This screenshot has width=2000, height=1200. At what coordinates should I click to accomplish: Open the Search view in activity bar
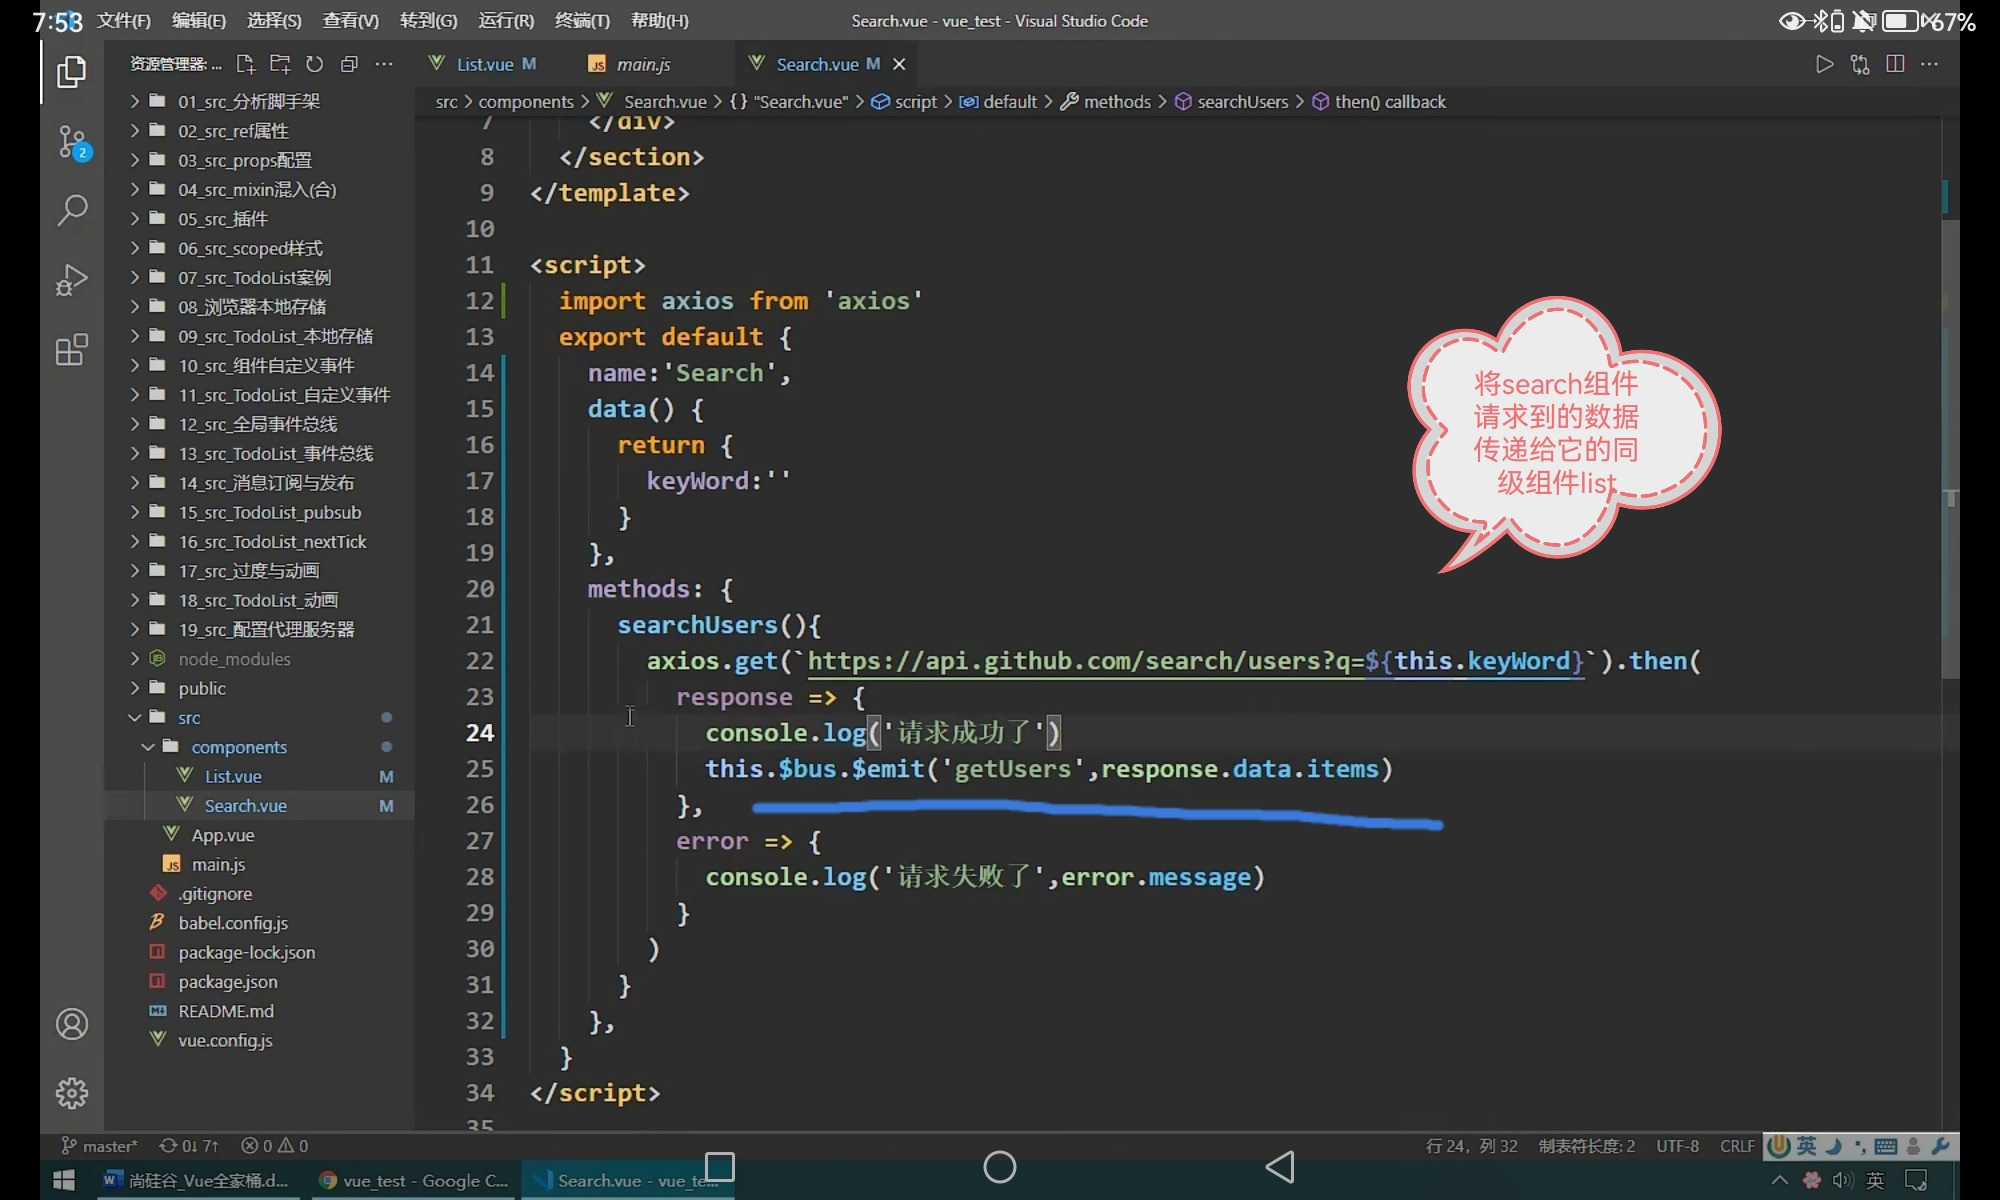(71, 210)
